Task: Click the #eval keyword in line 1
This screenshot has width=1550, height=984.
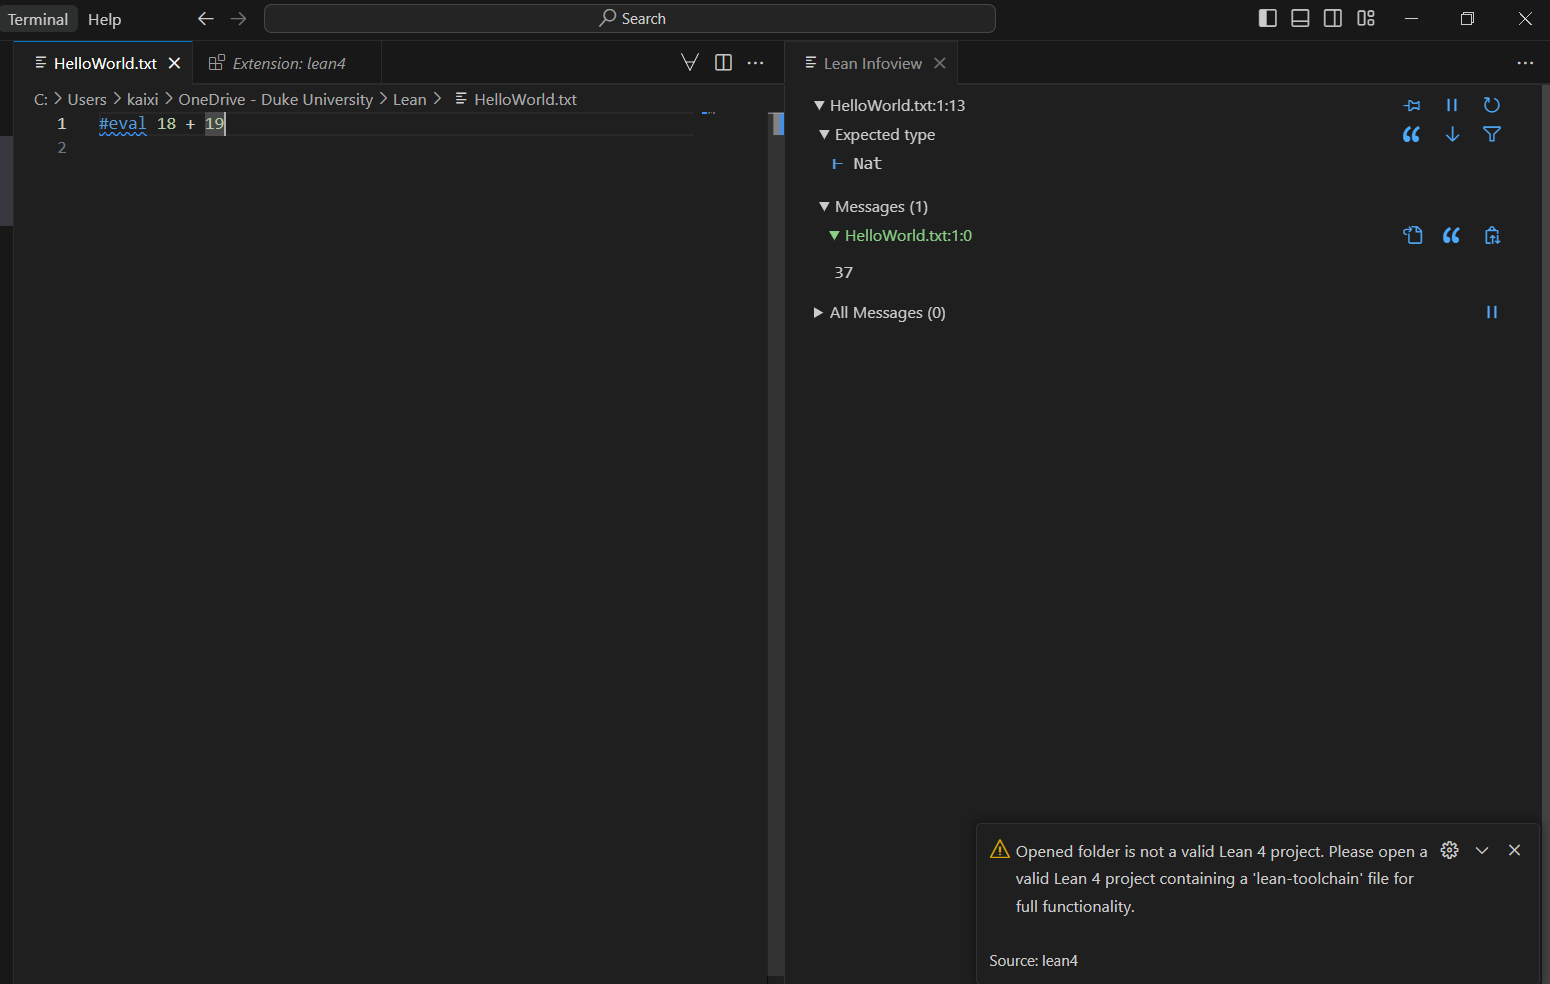Action: [123, 124]
